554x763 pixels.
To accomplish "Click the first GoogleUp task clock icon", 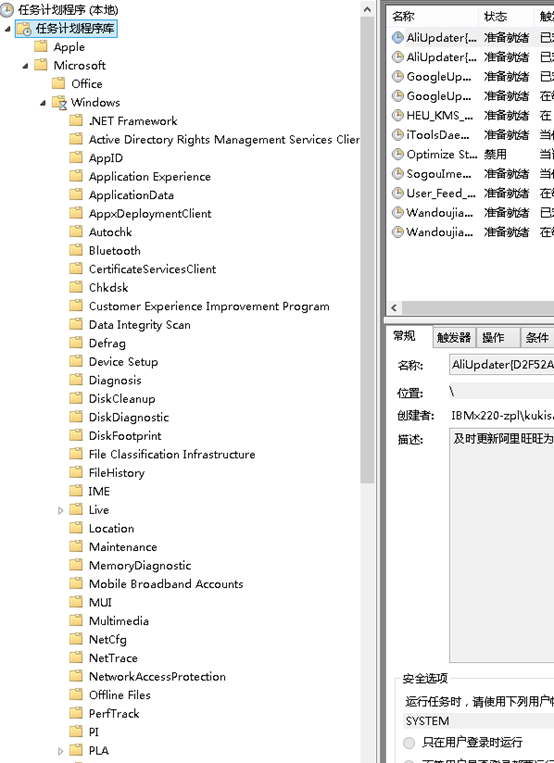I will 398,76.
